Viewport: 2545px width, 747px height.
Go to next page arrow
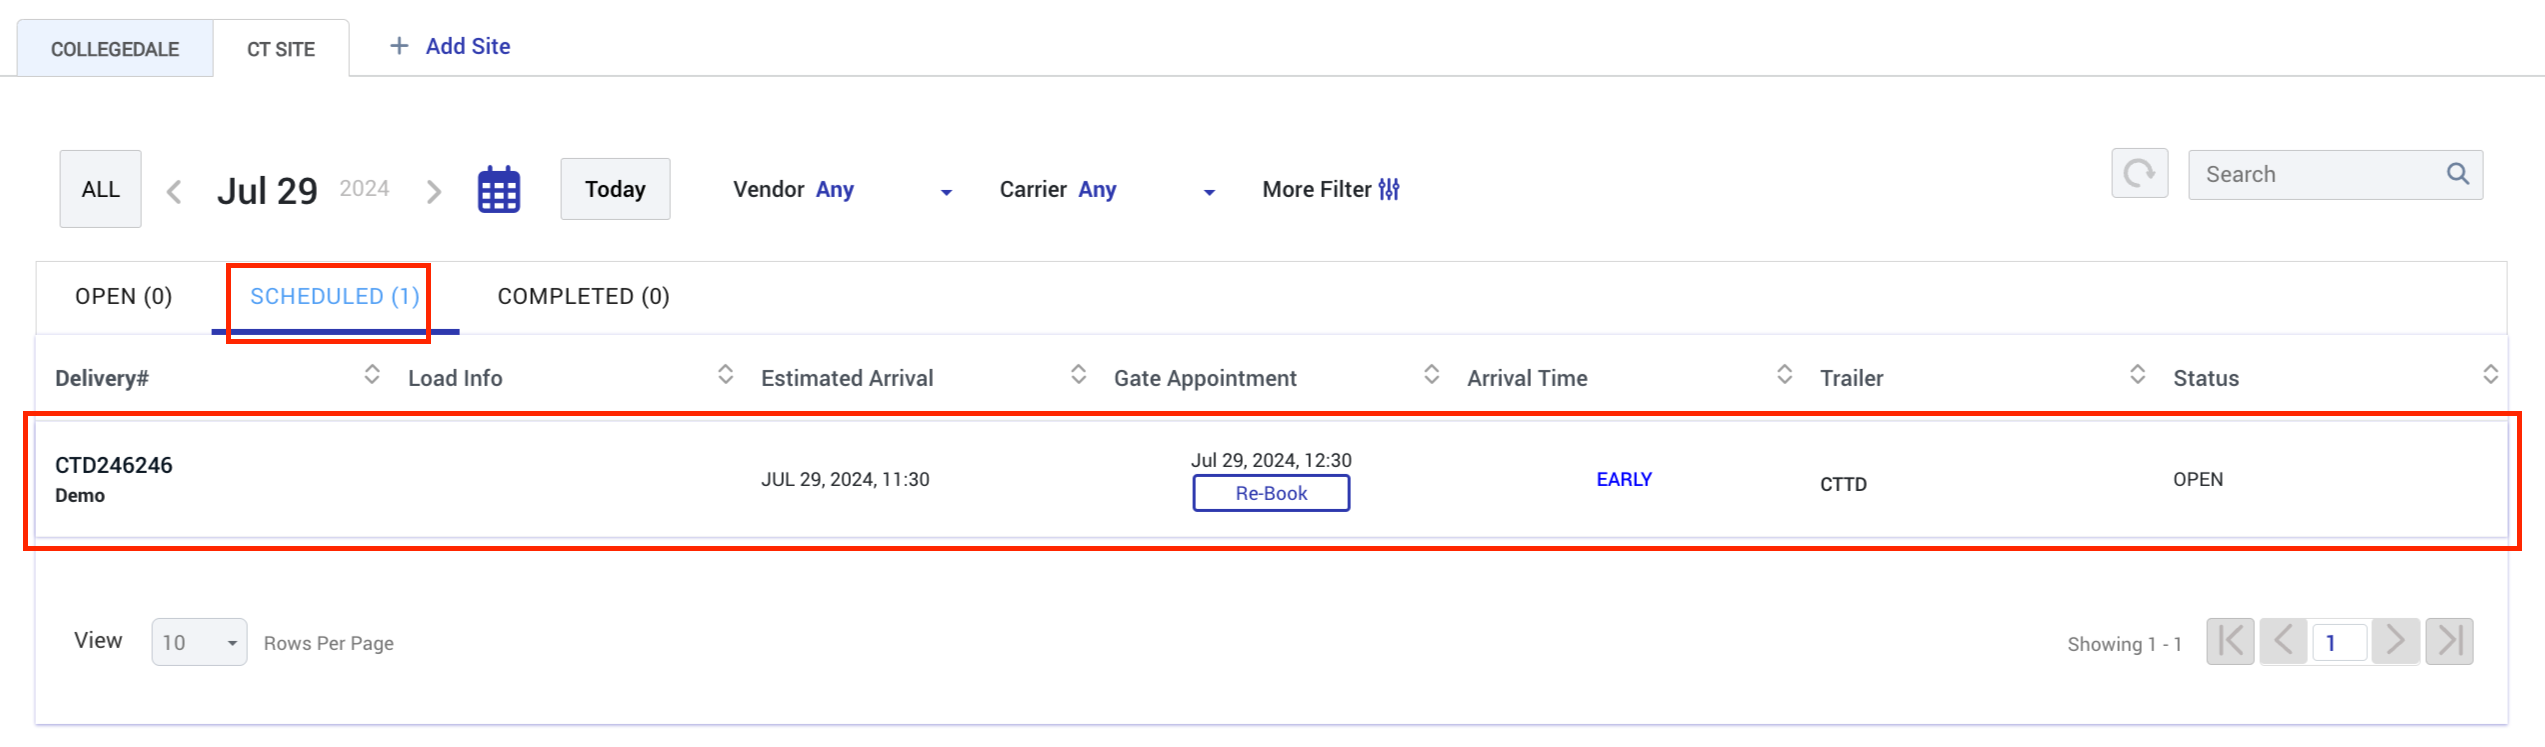2395,641
